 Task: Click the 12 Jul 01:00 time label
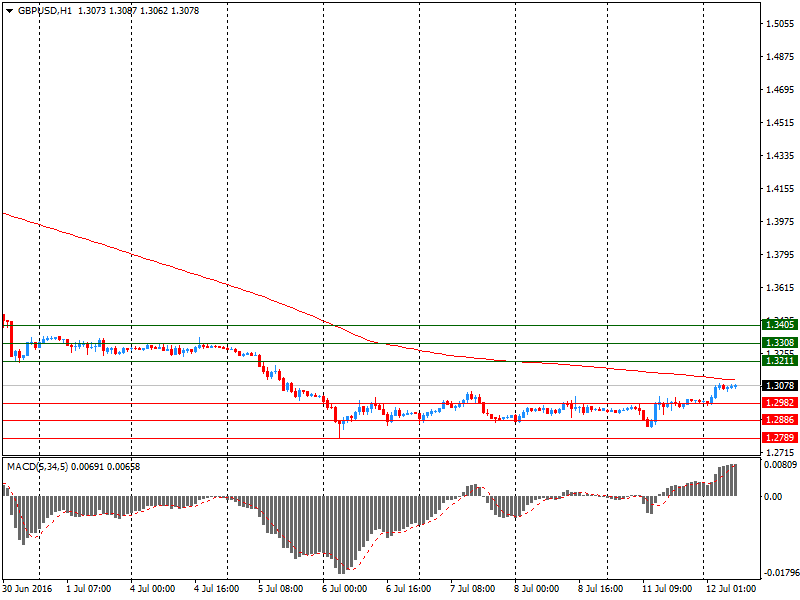(x=731, y=589)
